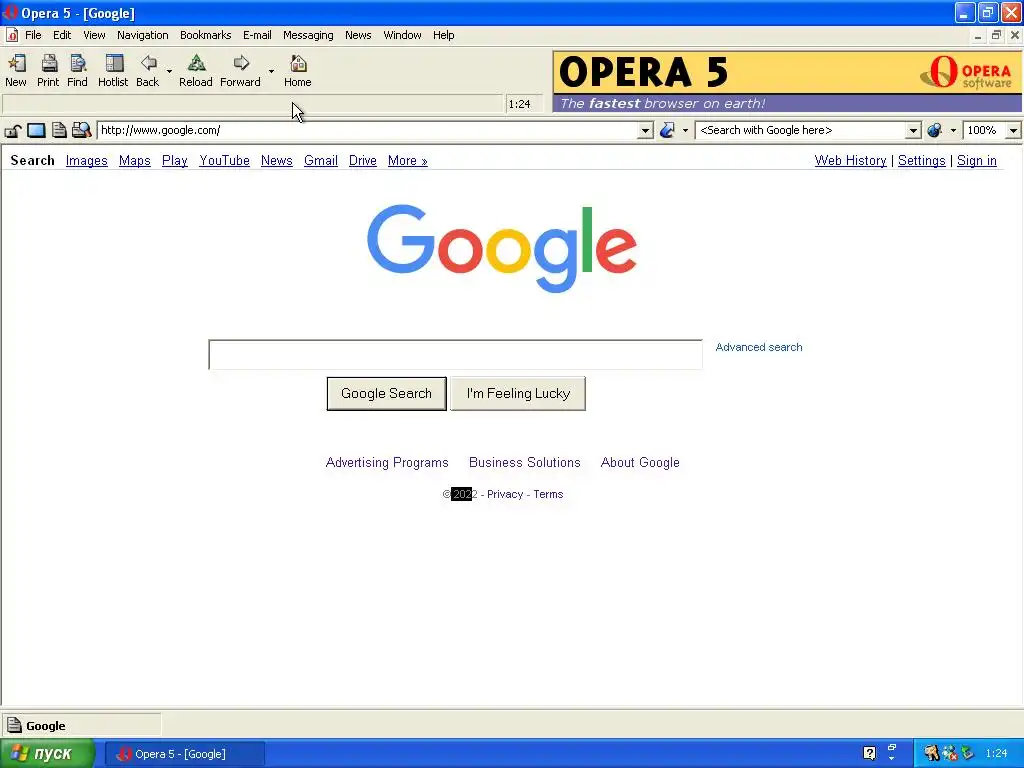Open the Gmail link
The width and height of the screenshot is (1024, 768).
[321, 161]
